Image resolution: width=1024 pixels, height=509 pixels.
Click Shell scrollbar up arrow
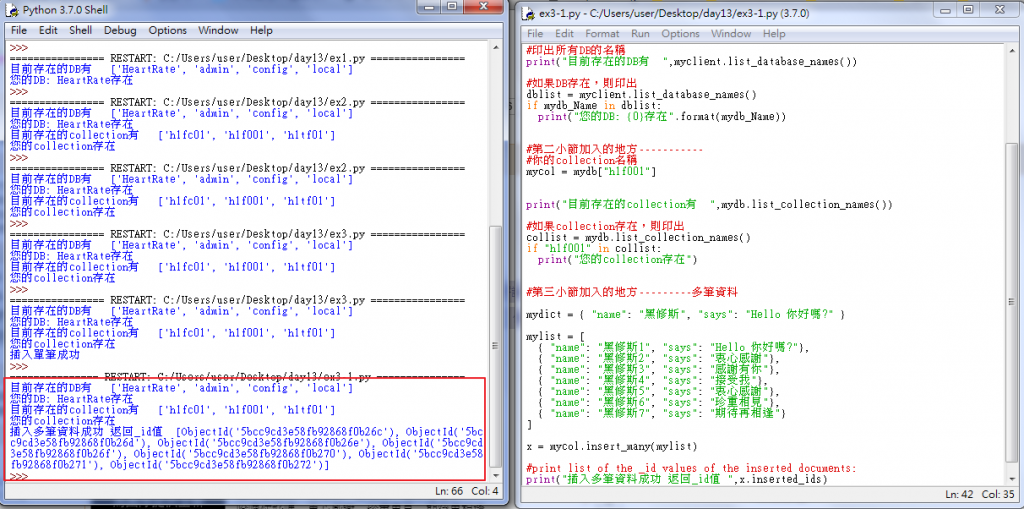coord(496,48)
